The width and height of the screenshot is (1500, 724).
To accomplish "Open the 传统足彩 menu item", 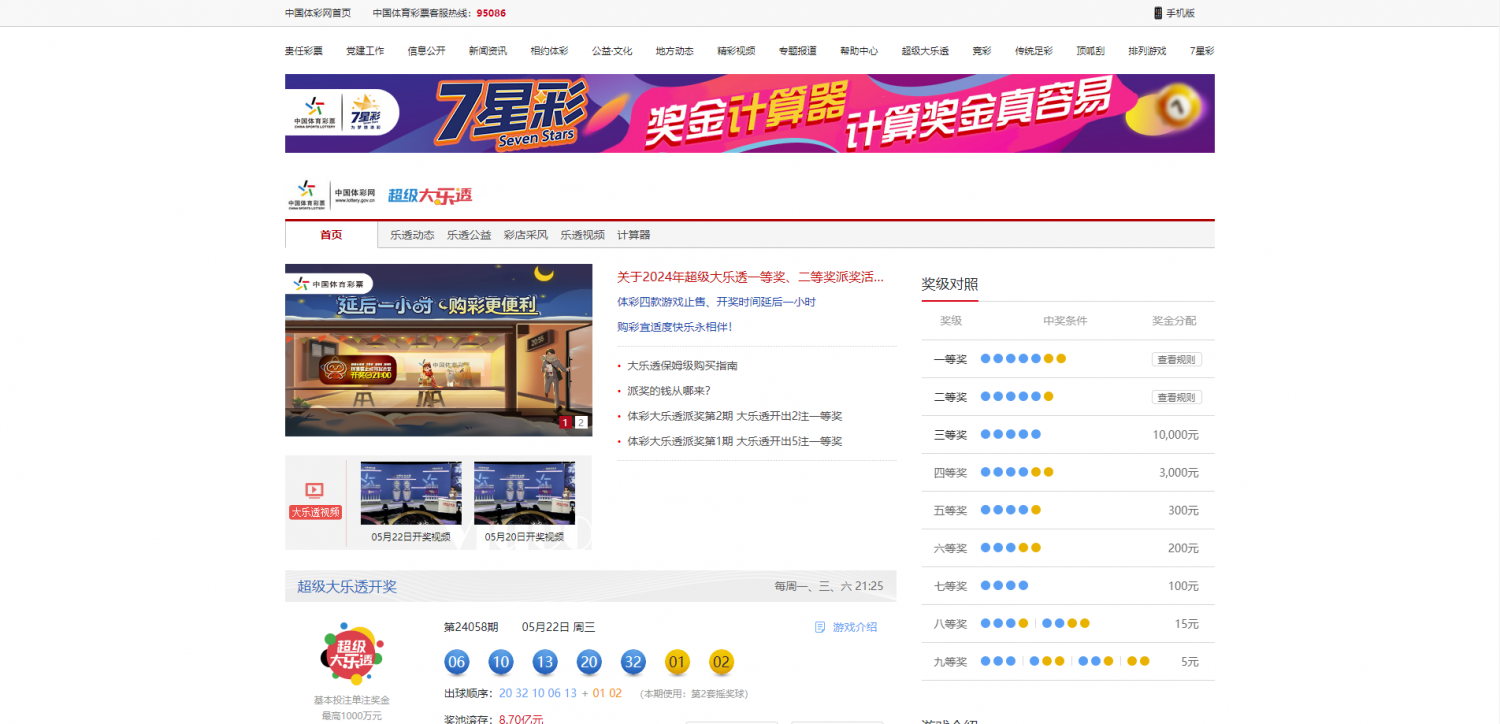I will coord(1034,51).
